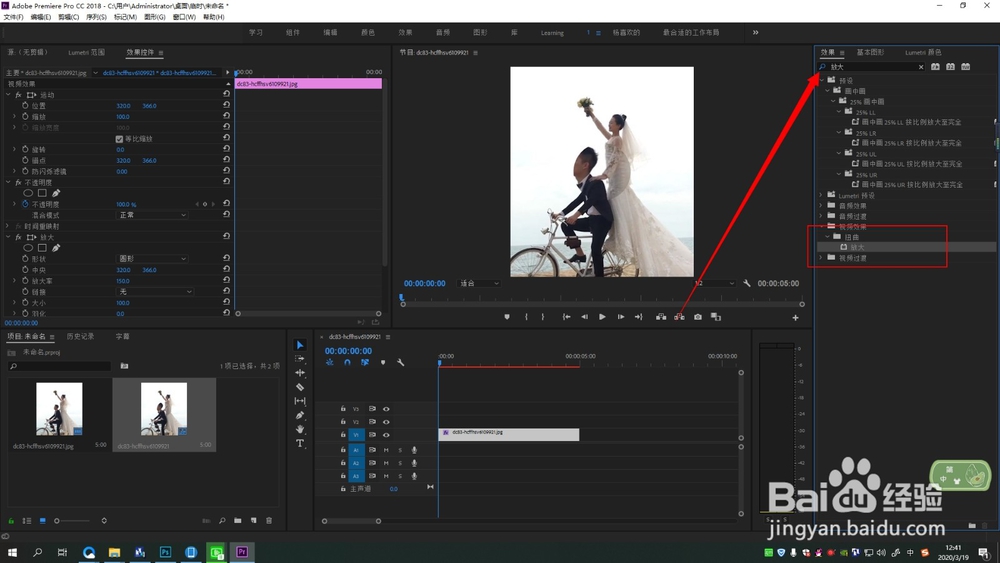Select the Type tool
Image resolution: width=1000 pixels, height=563 pixels.
coord(300,443)
